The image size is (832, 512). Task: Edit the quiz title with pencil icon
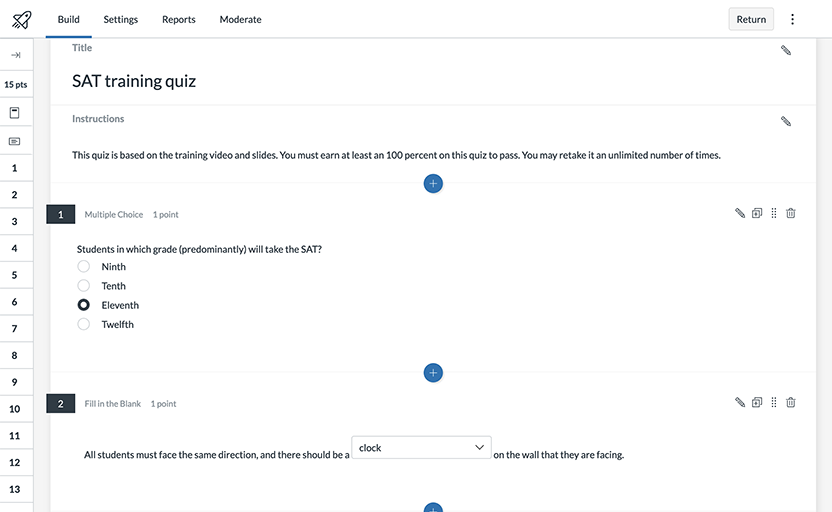point(786,50)
